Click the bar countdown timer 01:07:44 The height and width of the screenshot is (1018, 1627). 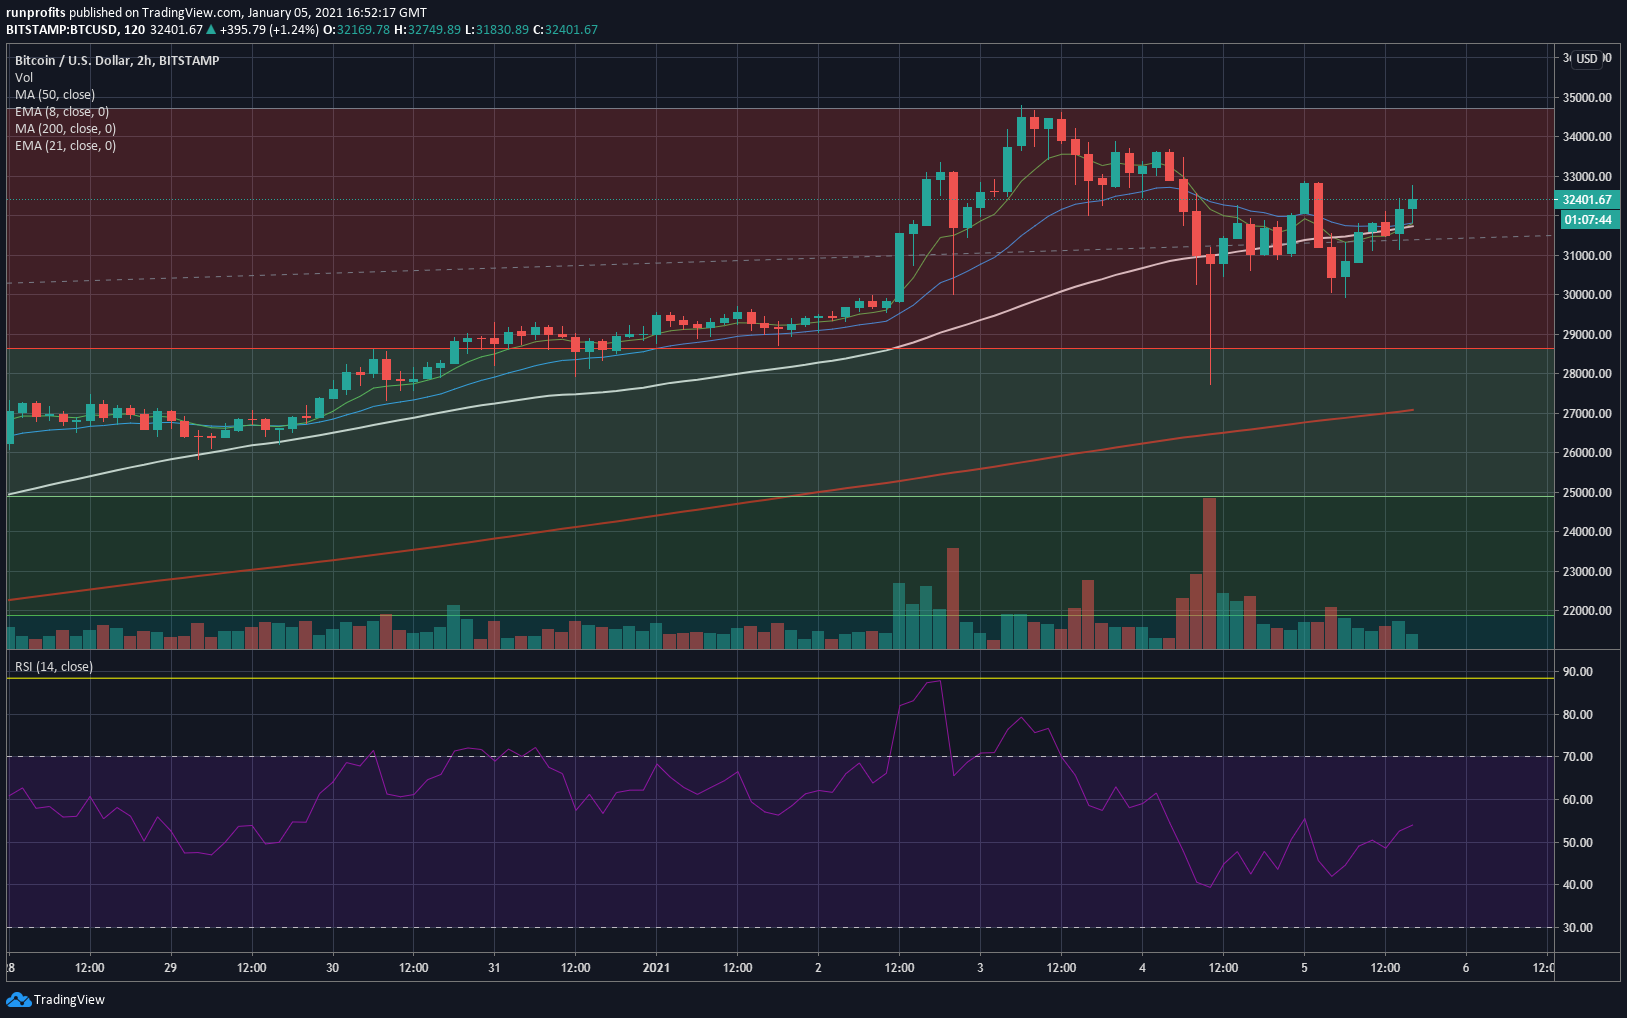(1587, 220)
